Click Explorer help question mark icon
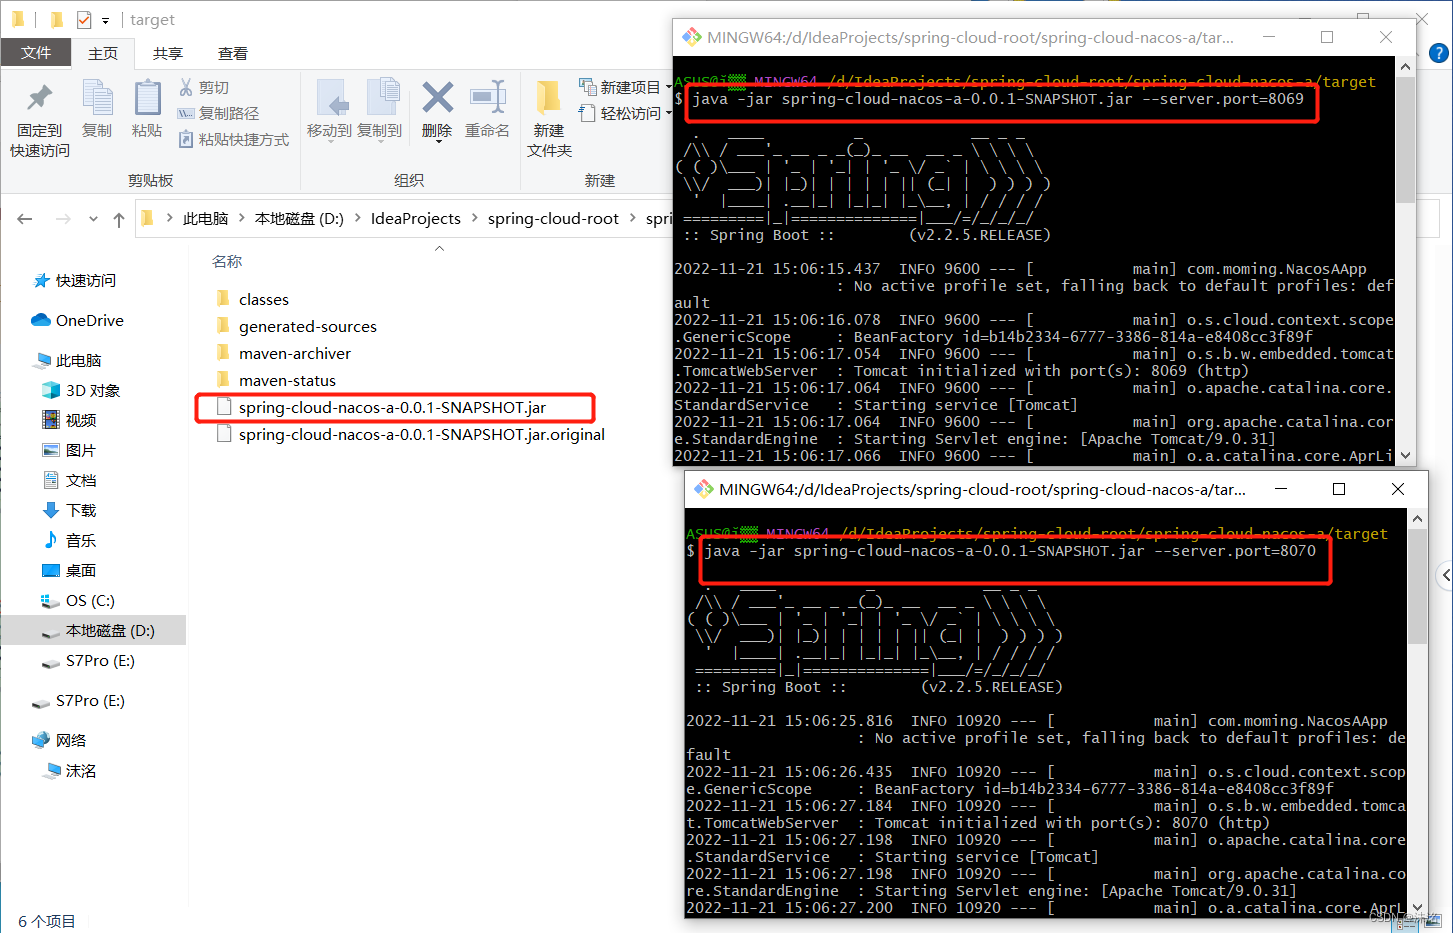The image size is (1453, 933). click(x=1439, y=53)
